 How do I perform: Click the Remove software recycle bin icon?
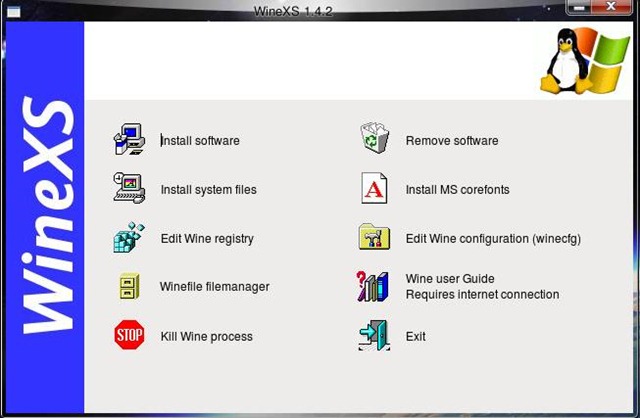(374, 138)
